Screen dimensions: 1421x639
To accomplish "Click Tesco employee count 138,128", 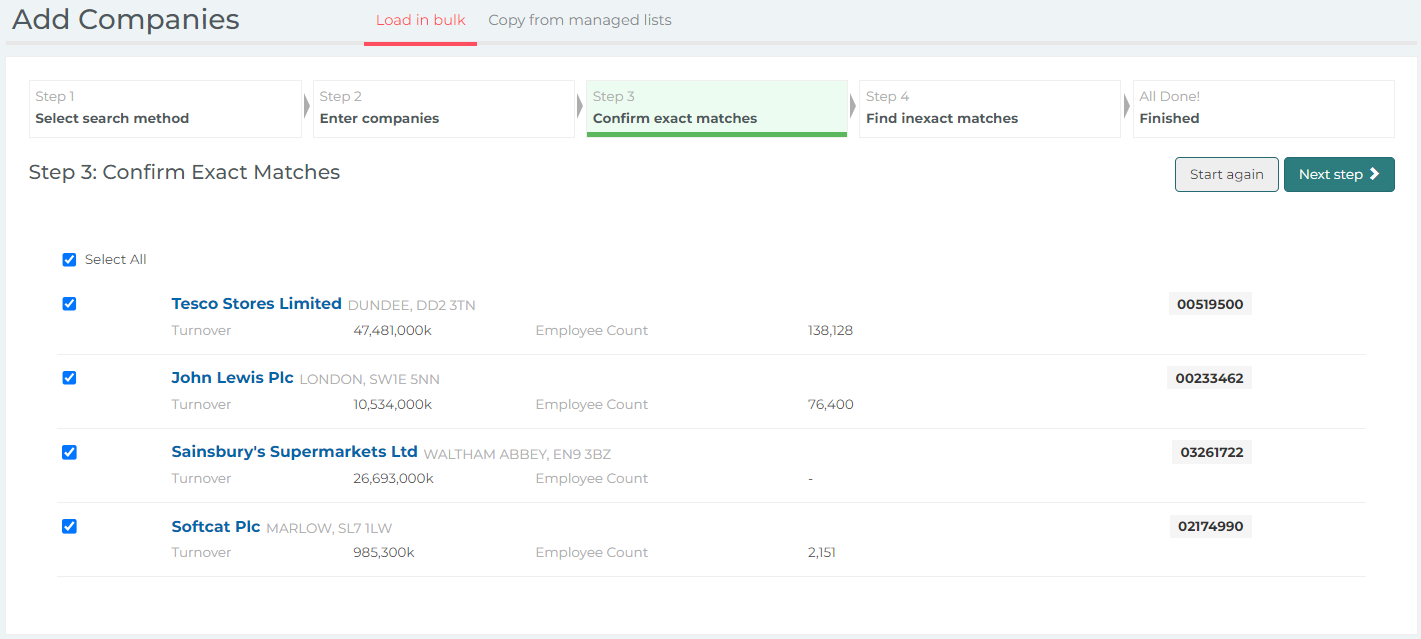I will (830, 330).
